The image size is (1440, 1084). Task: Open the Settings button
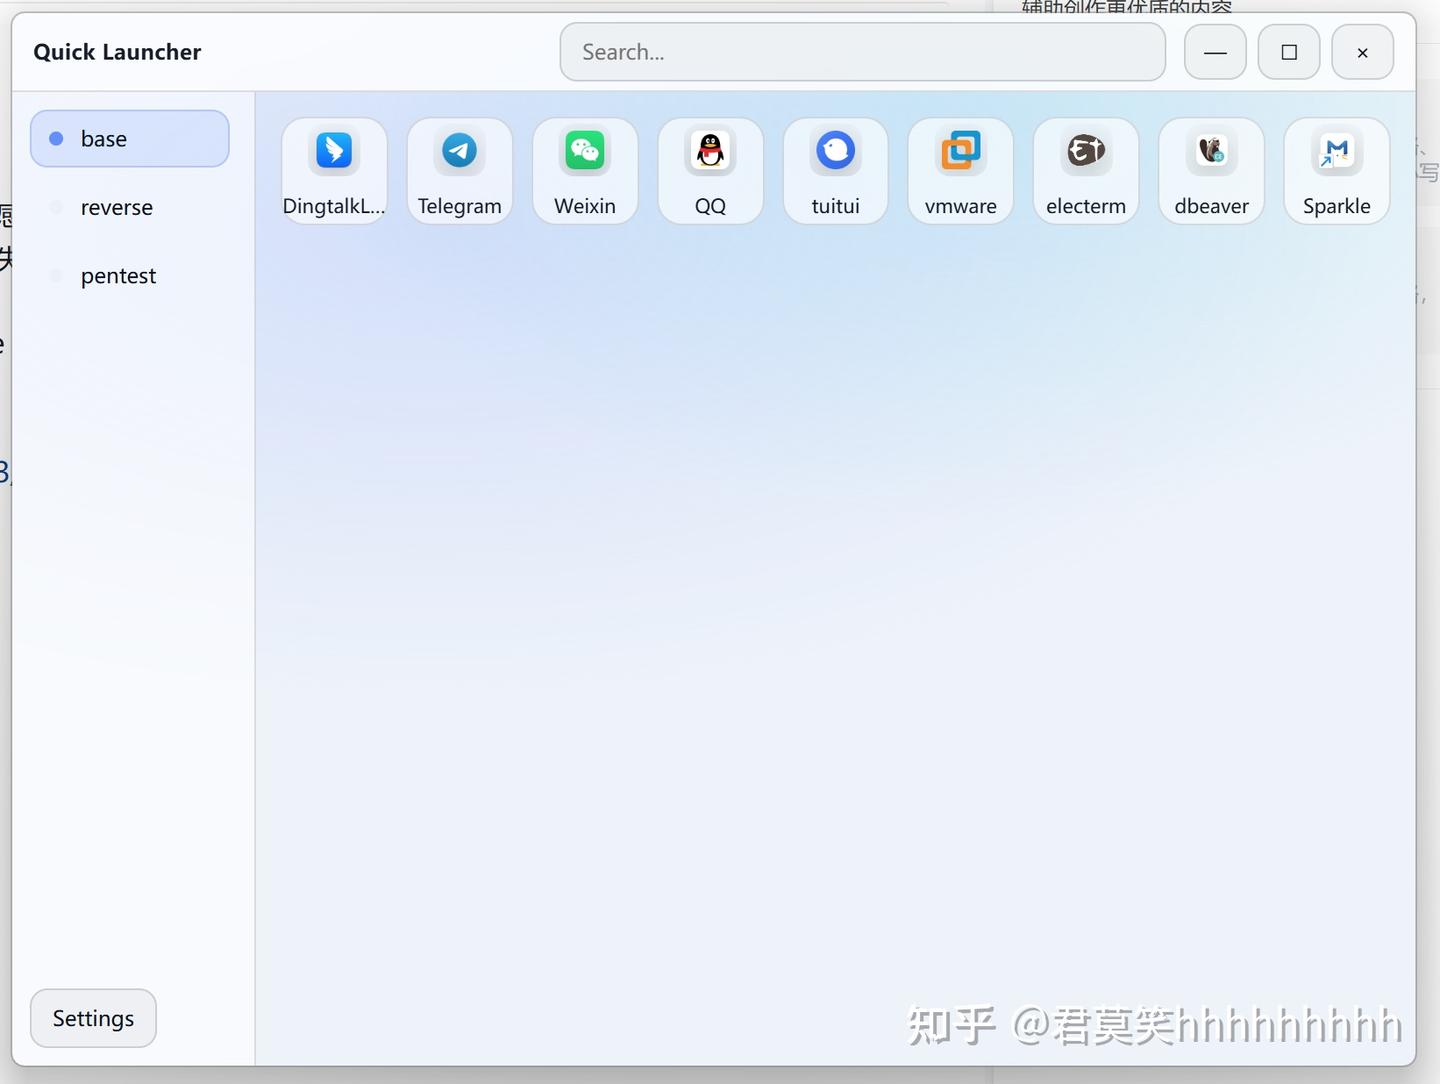point(93,1018)
